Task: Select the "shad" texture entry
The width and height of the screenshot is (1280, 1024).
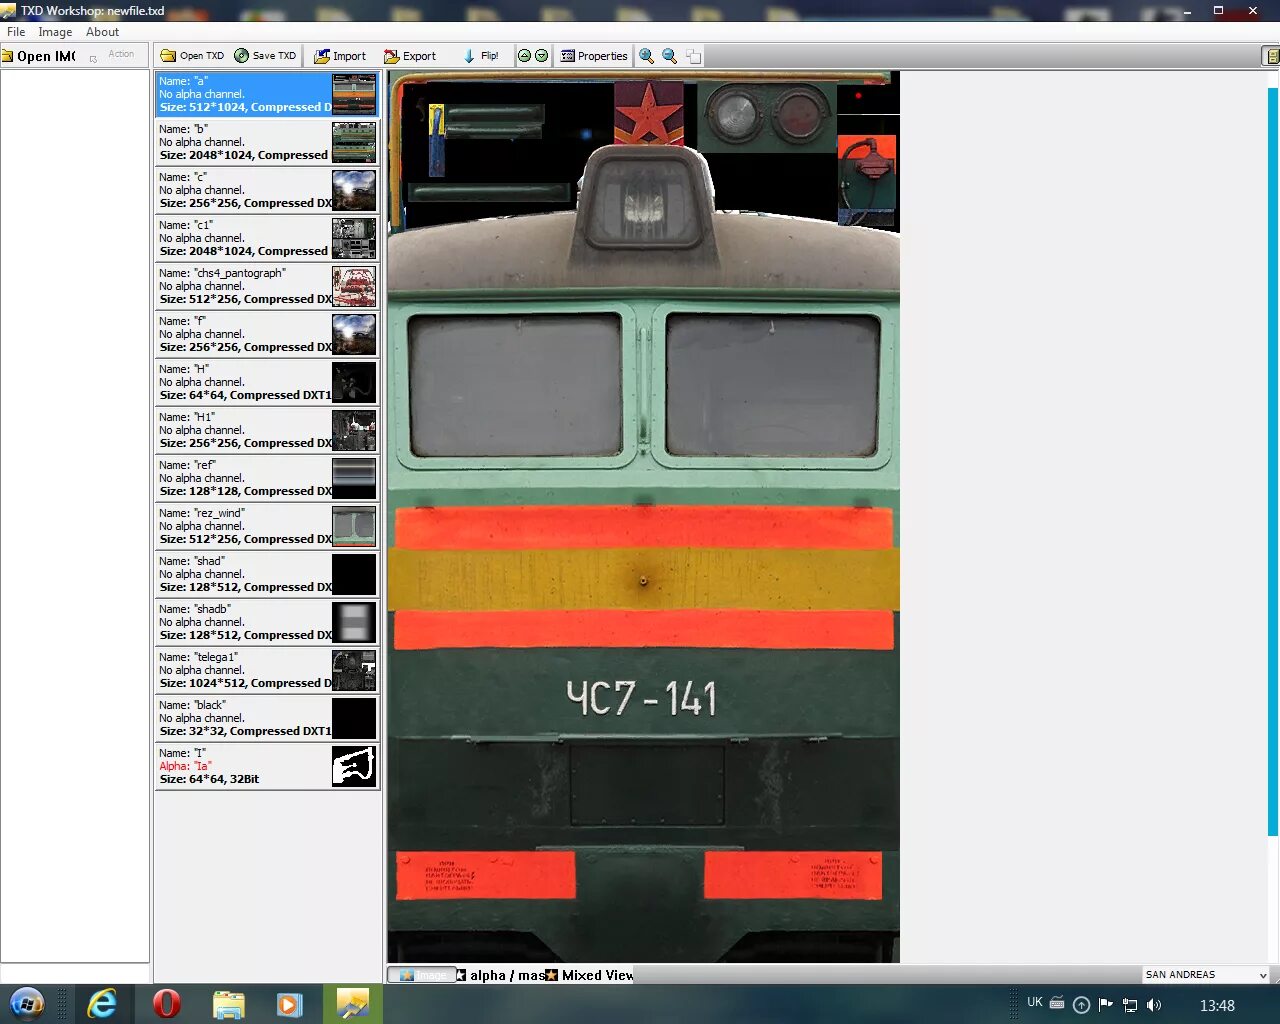Action: click(x=267, y=574)
